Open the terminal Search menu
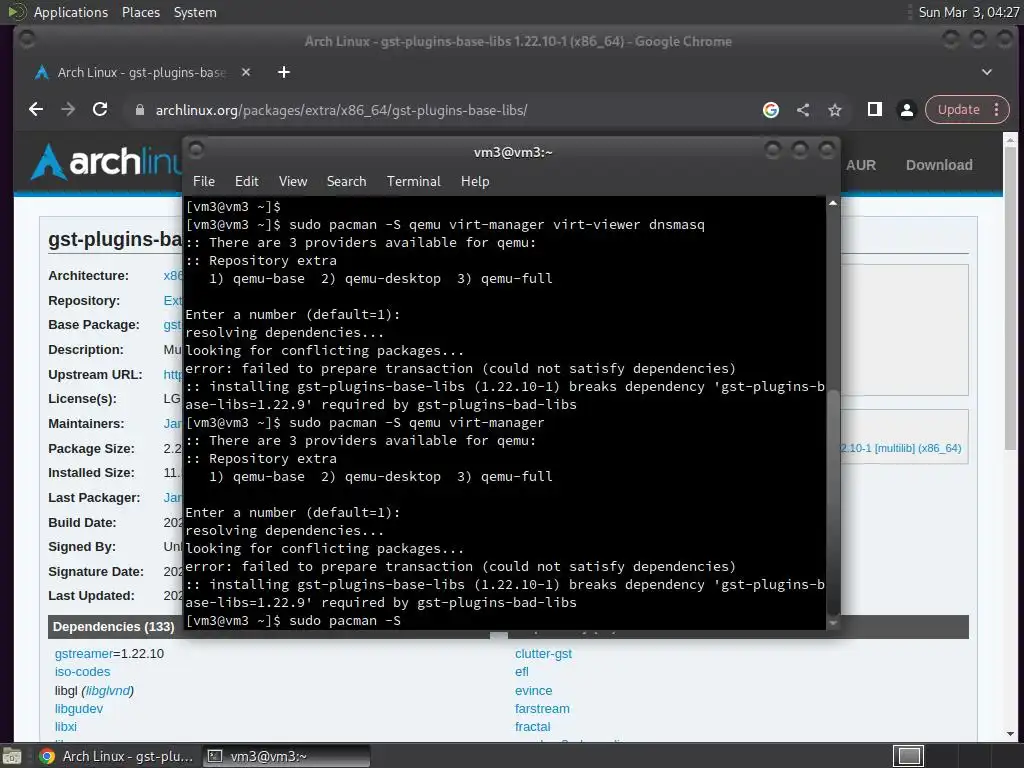1024x768 pixels. (346, 182)
